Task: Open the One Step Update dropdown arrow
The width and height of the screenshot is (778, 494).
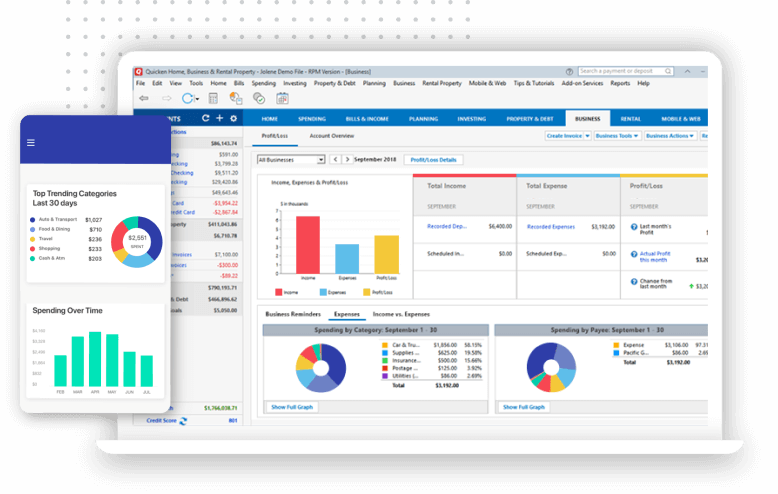Action: click(197, 99)
